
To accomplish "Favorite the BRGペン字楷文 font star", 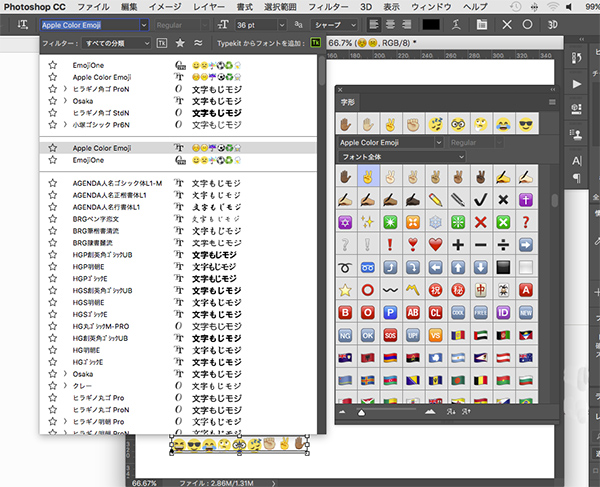I will point(53,219).
